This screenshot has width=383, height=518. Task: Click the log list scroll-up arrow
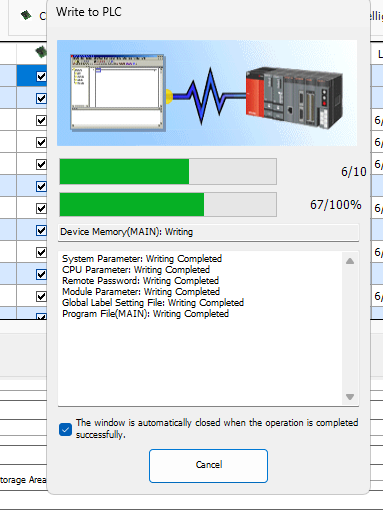350,261
